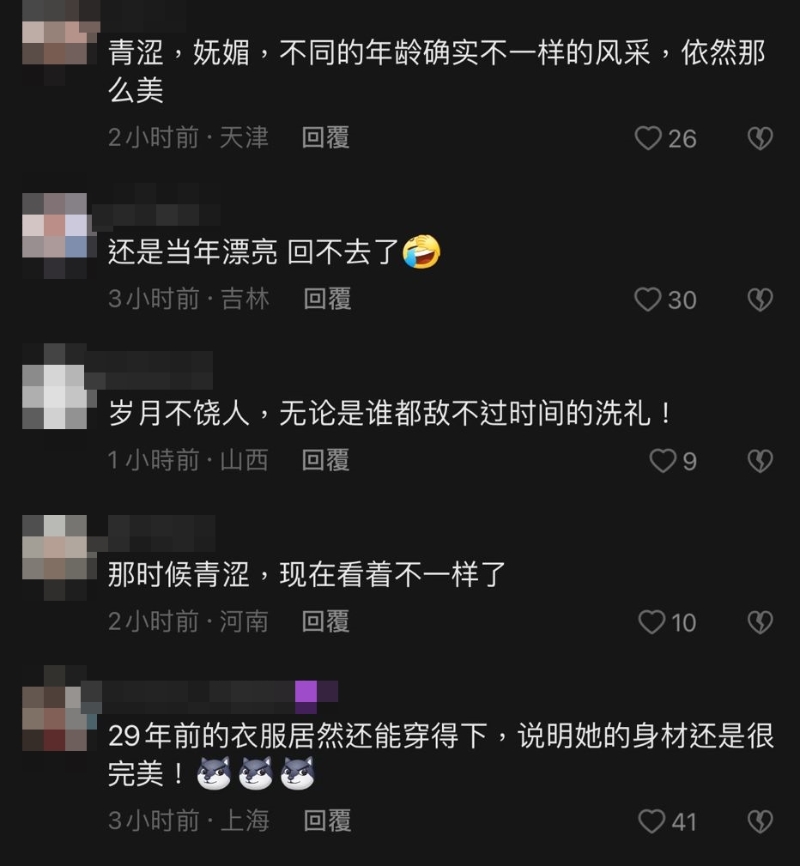This screenshot has height=866, width=800.
Task: Like the Jilin comment with 30 likes
Action: 648,300
